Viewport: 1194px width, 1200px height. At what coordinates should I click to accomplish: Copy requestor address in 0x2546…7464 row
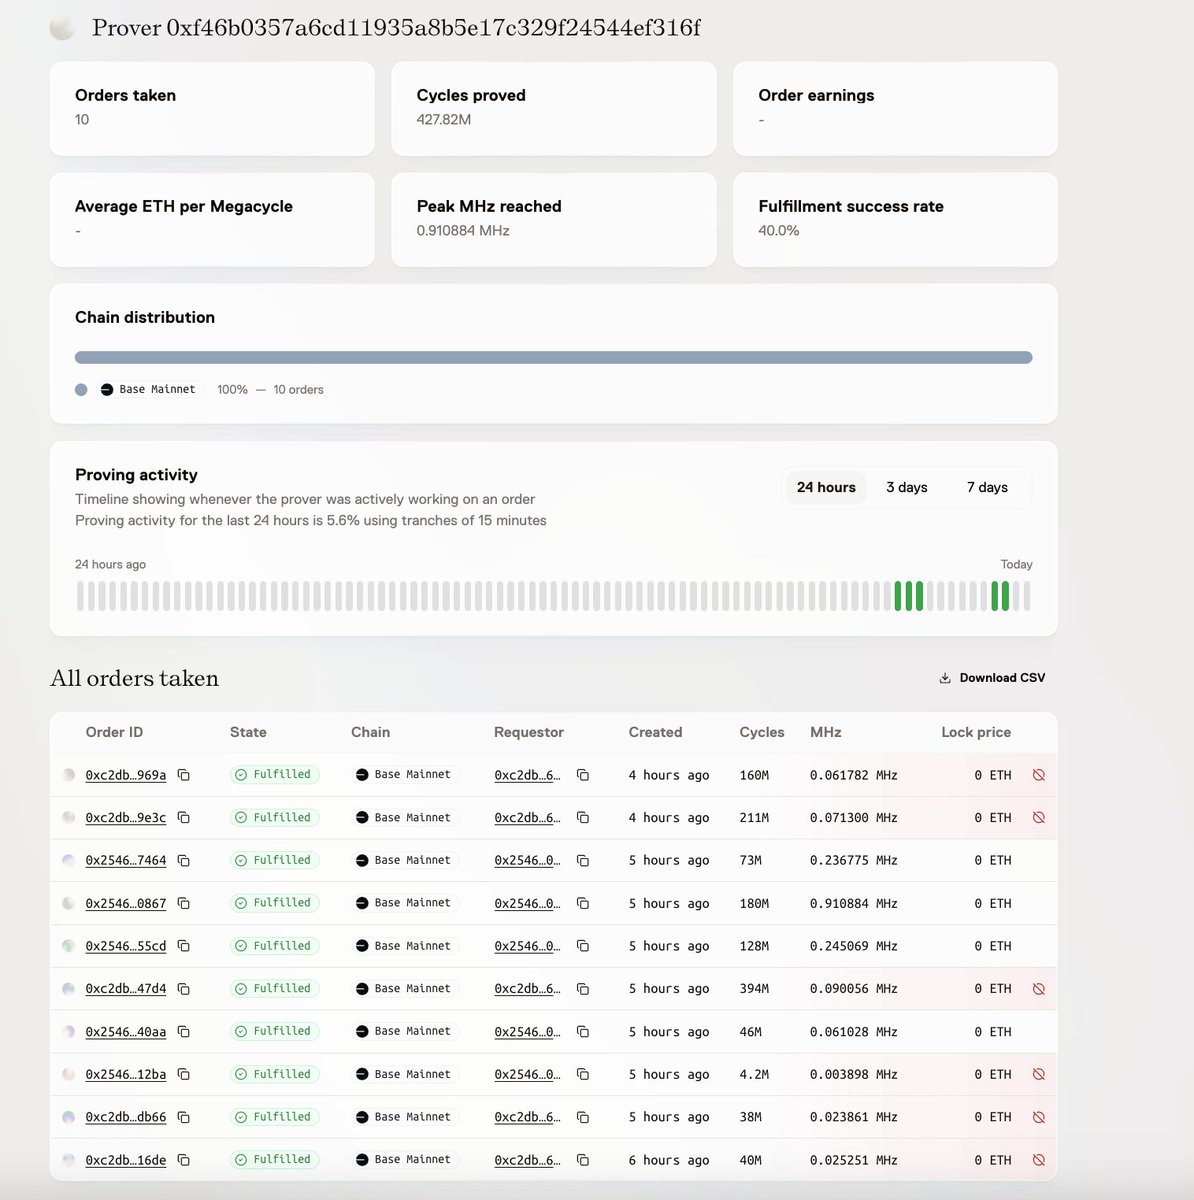(x=583, y=860)
